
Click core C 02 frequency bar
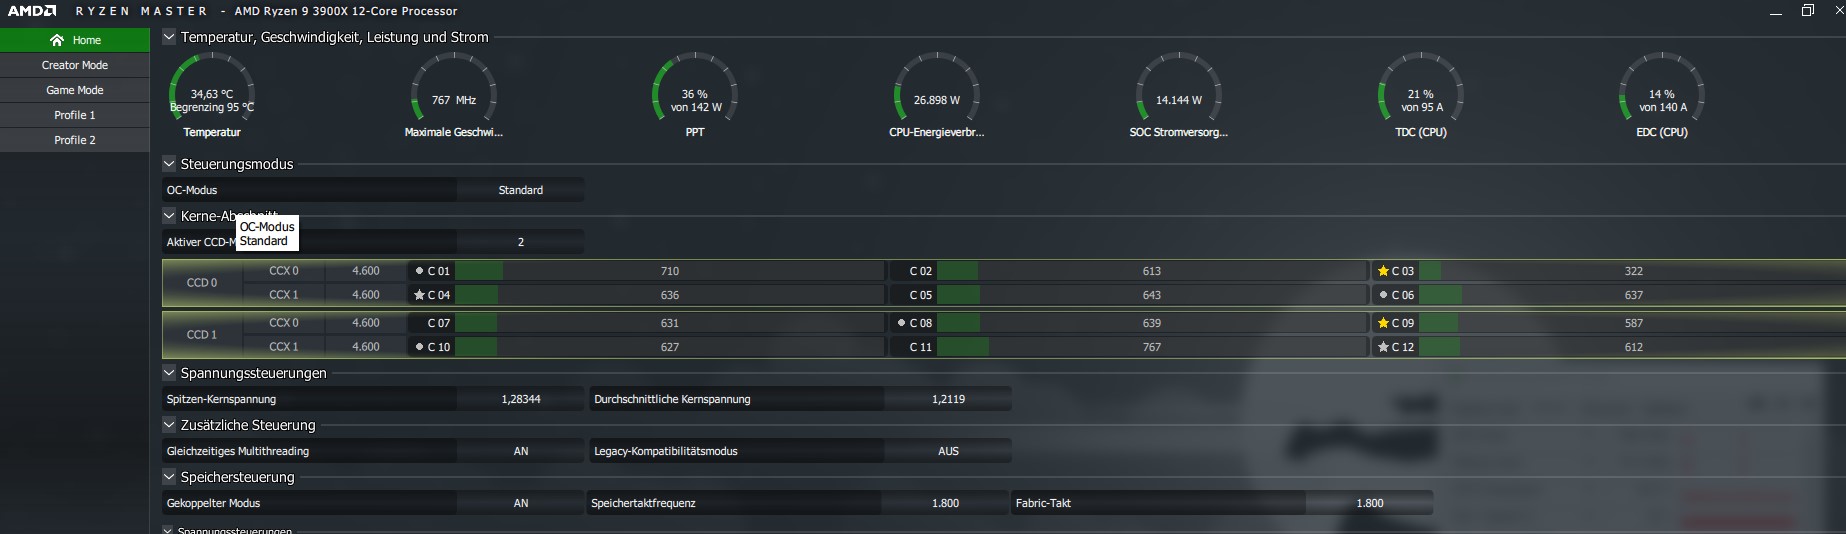(1151, 271)
